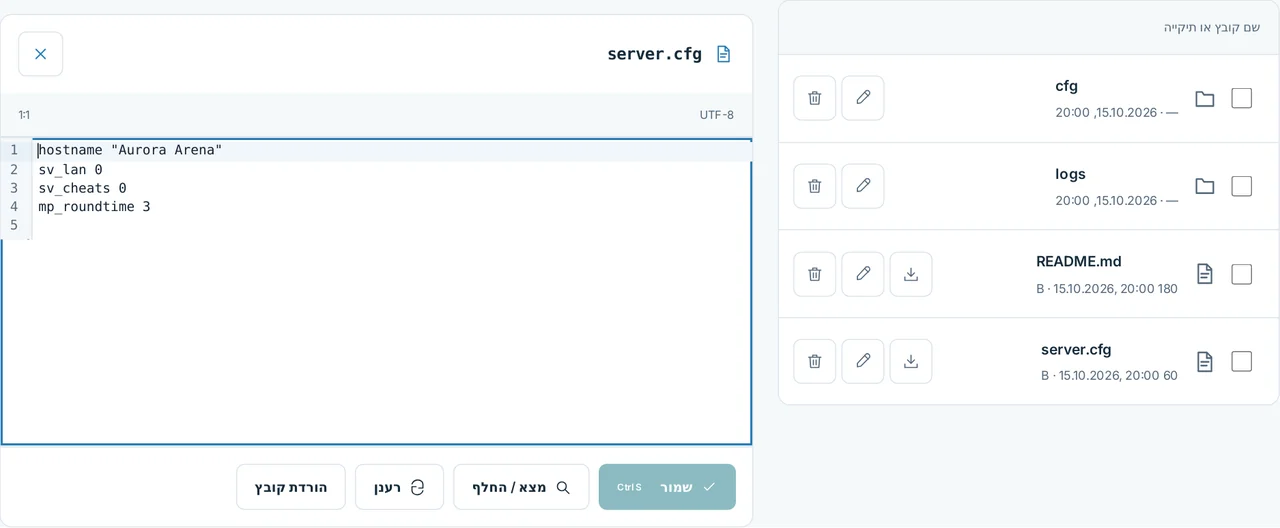Click the שם קובץ או תיקייה column header

1211,27
